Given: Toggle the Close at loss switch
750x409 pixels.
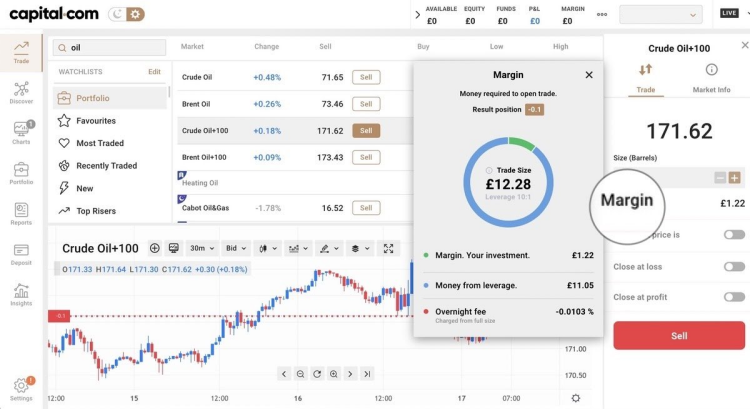Looking at the screenshot, I should coord(734,267).
